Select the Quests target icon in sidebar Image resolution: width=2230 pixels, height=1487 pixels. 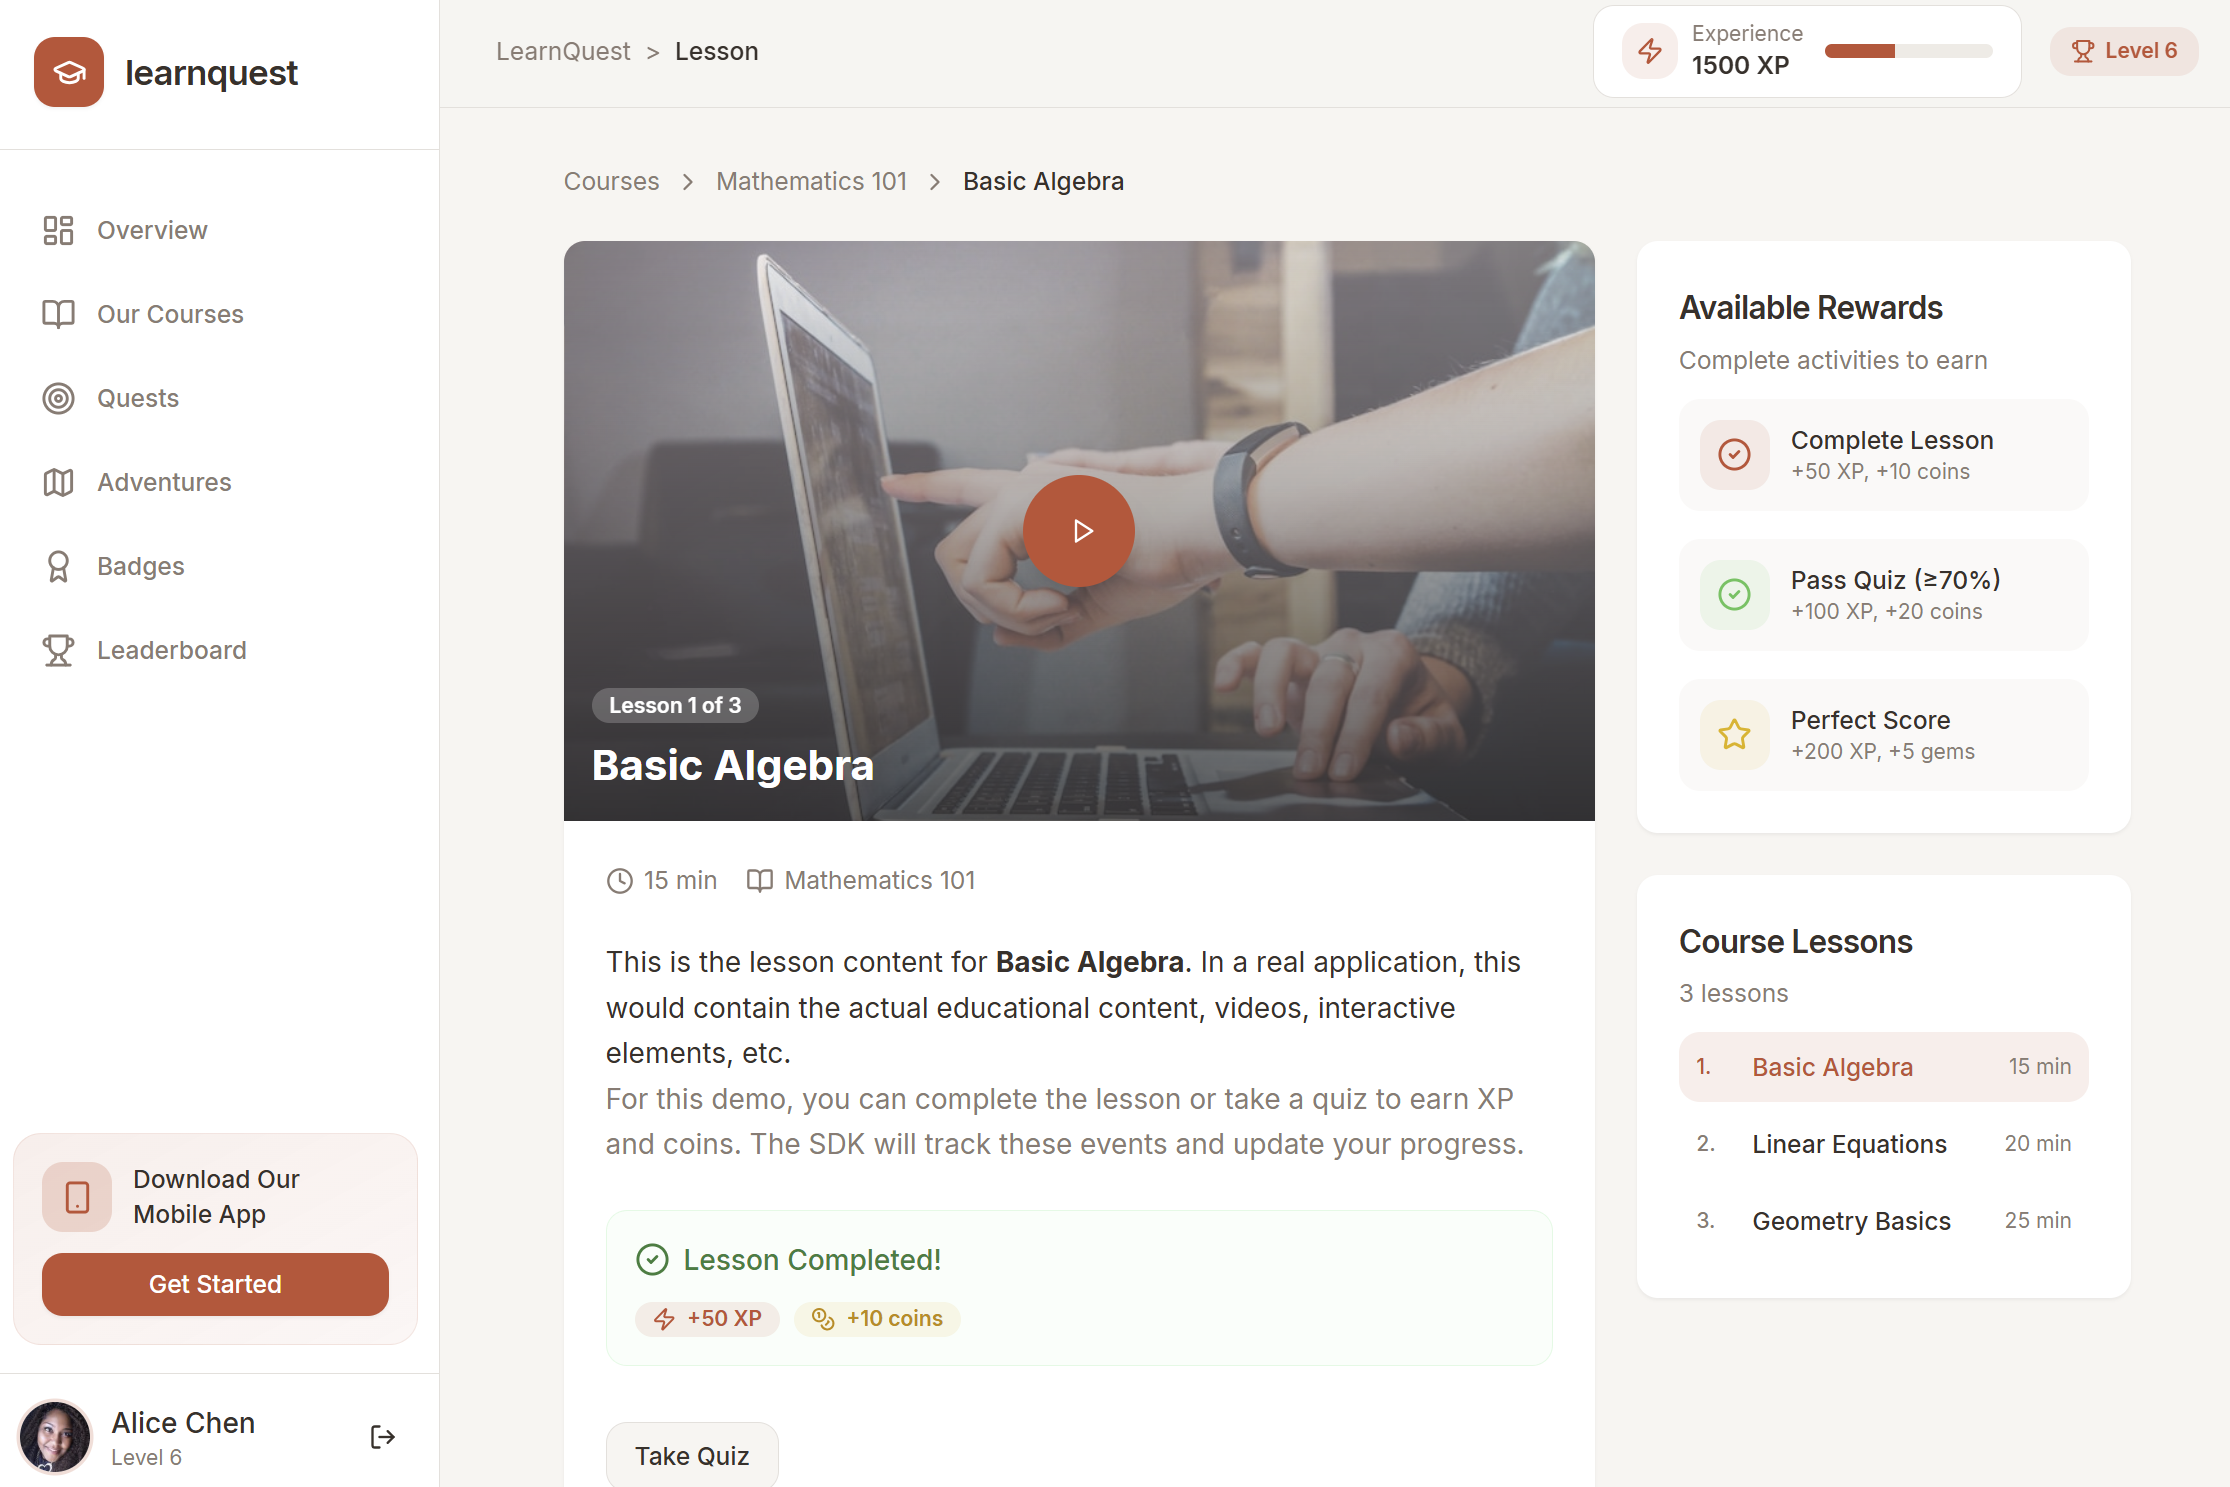click(58, 398)
